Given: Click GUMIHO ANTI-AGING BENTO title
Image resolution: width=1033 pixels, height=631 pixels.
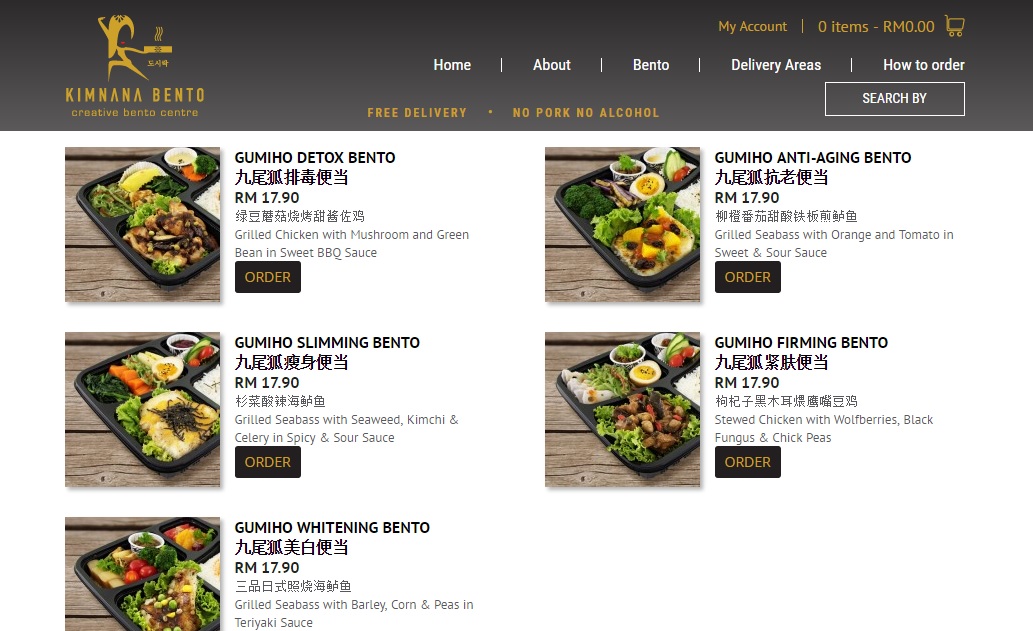Looking at the screenshot, I should 813,157.
